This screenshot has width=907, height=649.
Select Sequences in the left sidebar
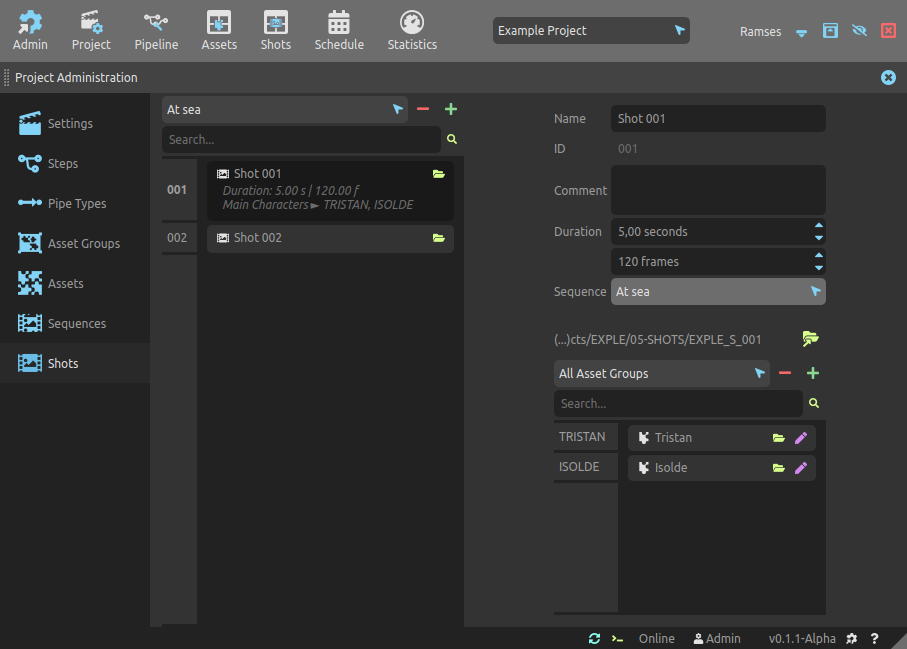tap(76, 323)
